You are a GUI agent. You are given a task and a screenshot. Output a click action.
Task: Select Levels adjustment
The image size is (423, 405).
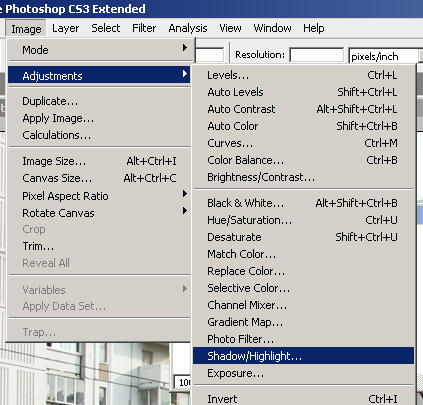pyautogui.click(x=303, y=75)
